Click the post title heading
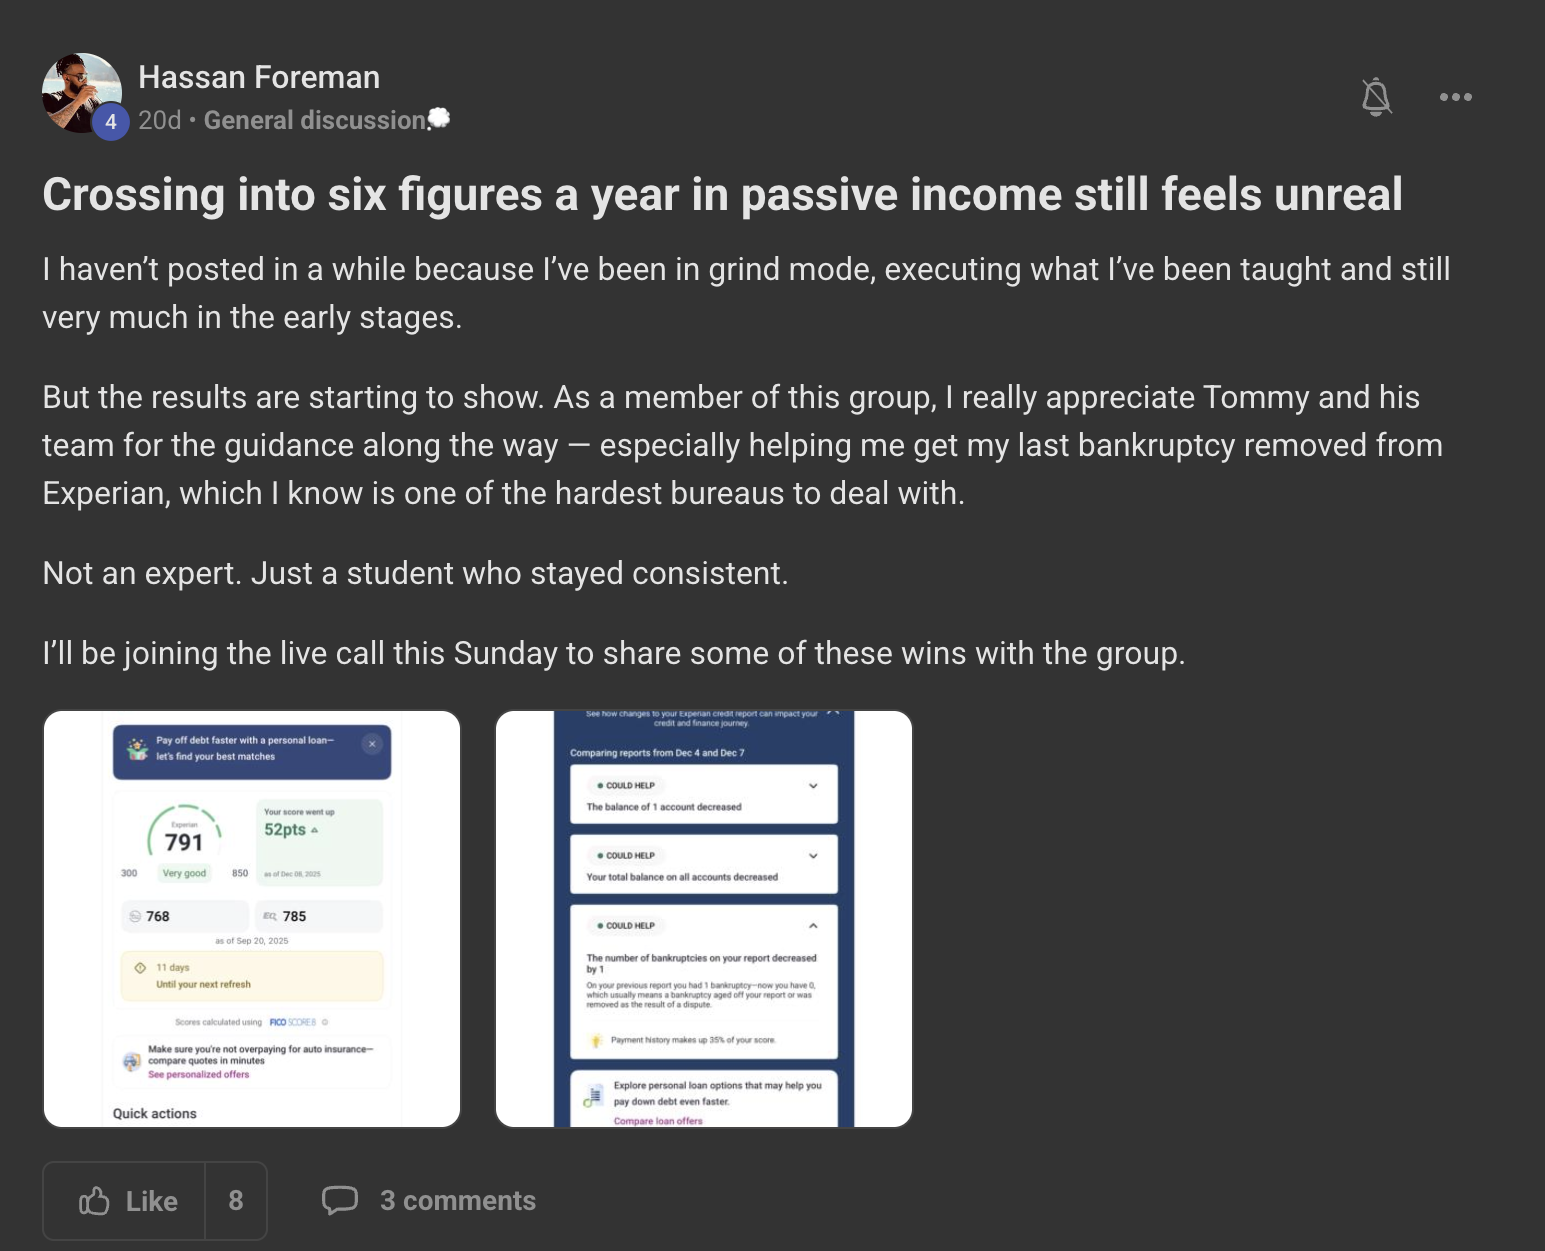 (x=722, y=194)
